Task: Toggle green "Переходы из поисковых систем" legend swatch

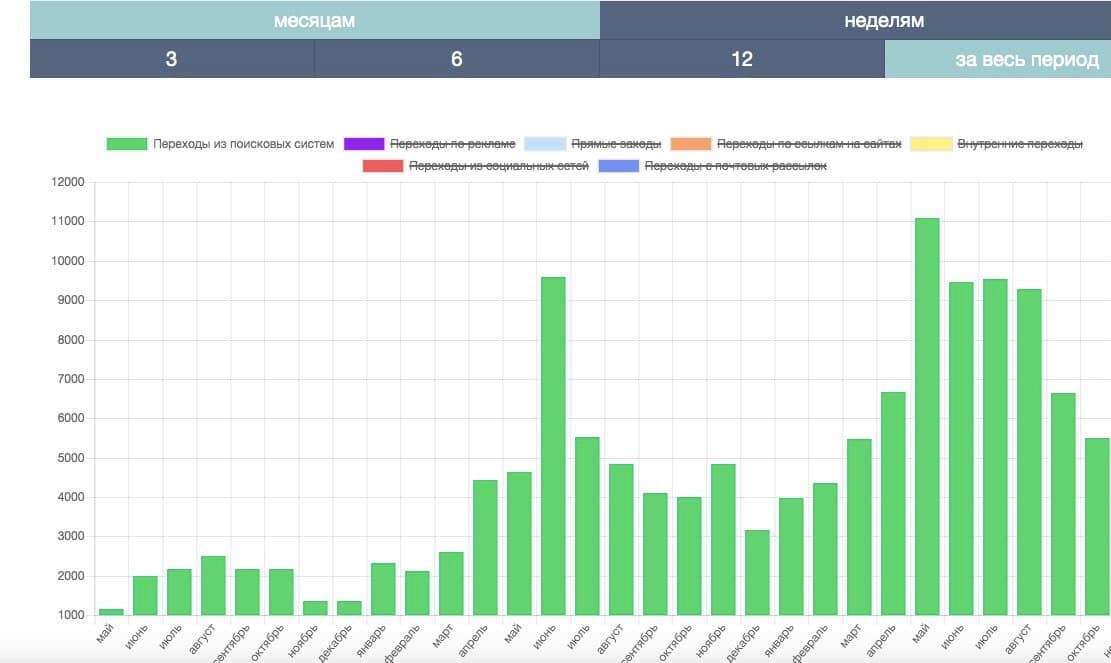Action: pyautogui.click(x=127, y=144)
